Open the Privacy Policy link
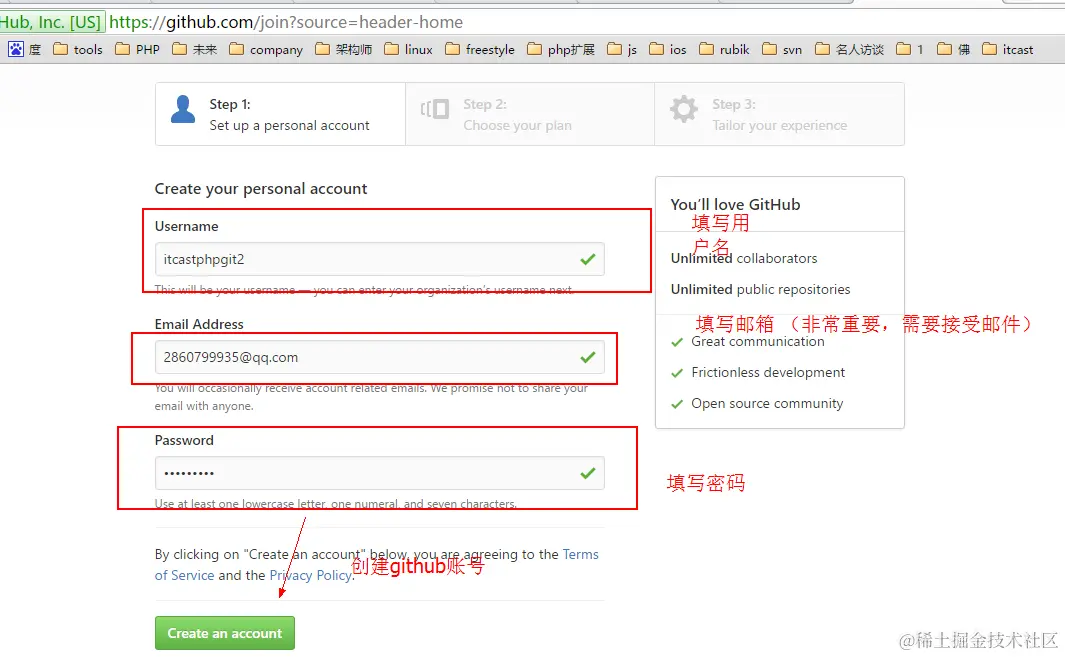The width and height of the screenshot is (1065, 657). [x=311, y=575]
